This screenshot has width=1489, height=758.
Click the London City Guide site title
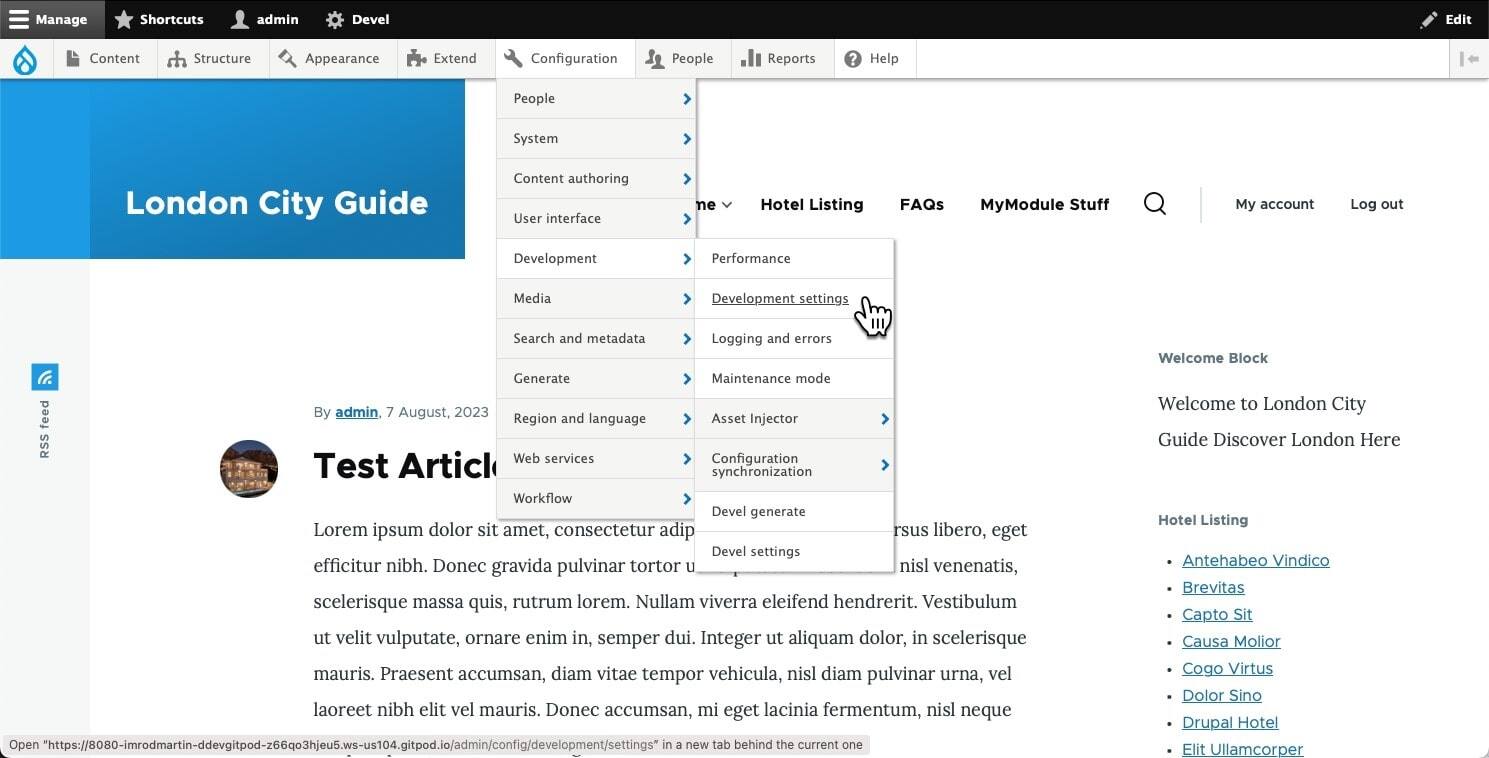point(277,203)
